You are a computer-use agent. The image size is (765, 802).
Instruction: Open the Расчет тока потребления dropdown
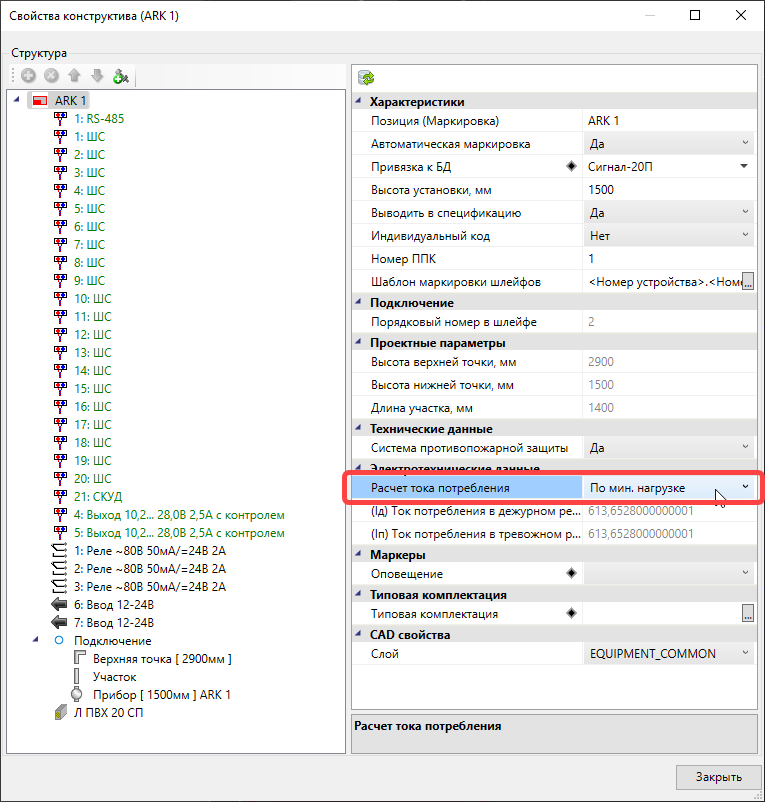(745, 487)
